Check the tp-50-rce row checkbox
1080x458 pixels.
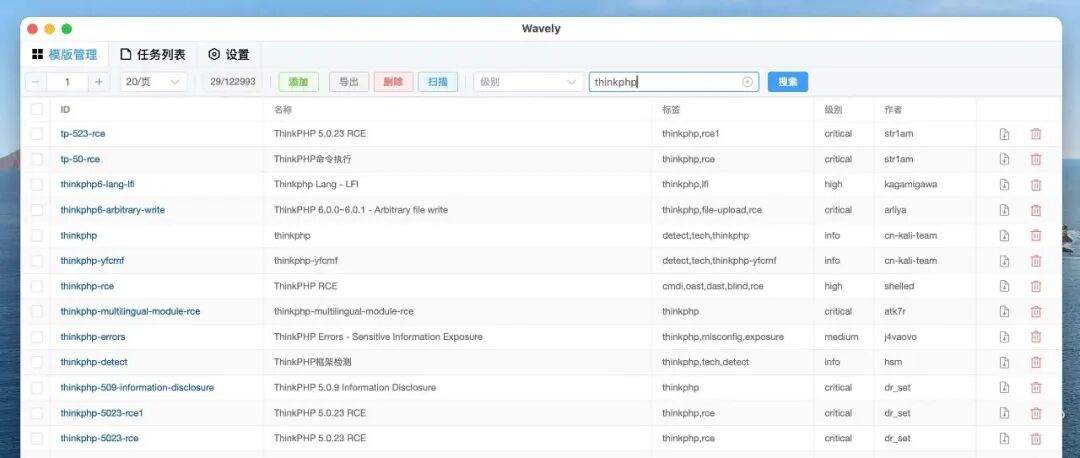[x=37, y=159]
